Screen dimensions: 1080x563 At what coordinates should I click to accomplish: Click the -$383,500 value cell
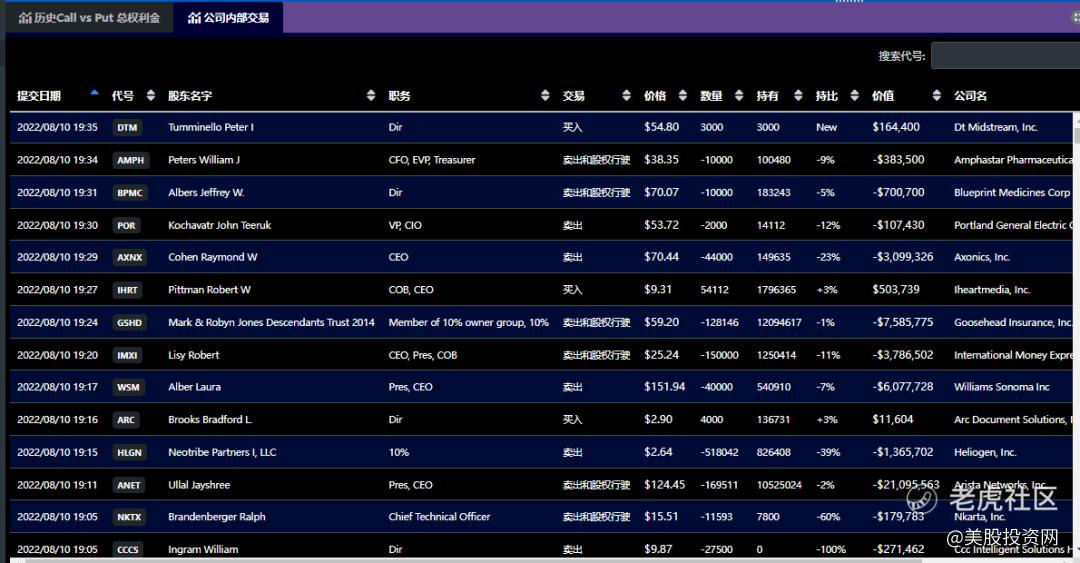[898, 160]
